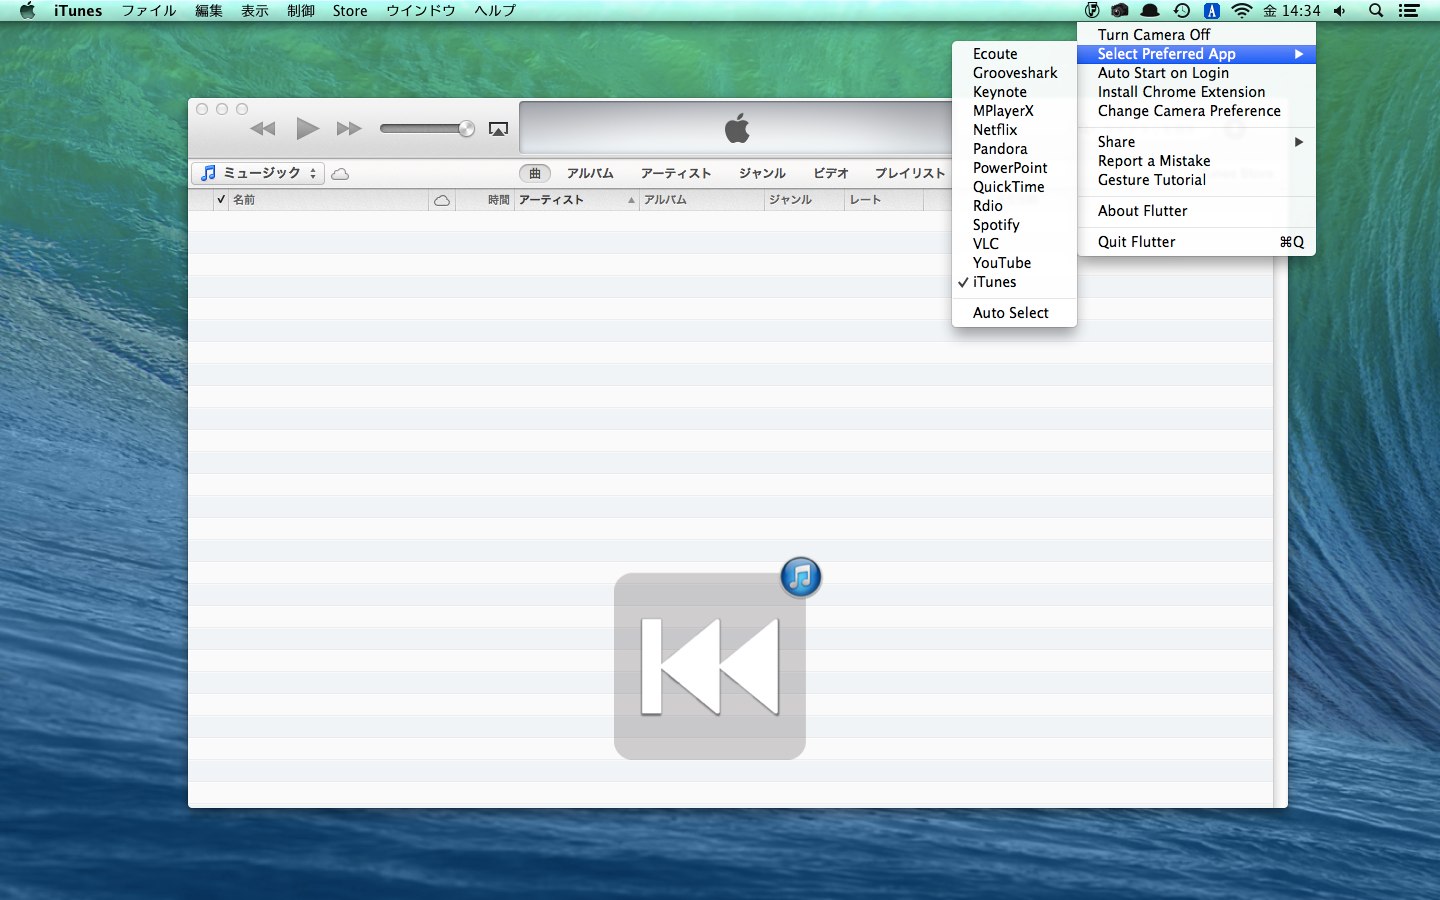Image resolution: width=1440 pixels, height=900 pixels.
Task: Open the Notification Center list icon
Action: 1409,11
